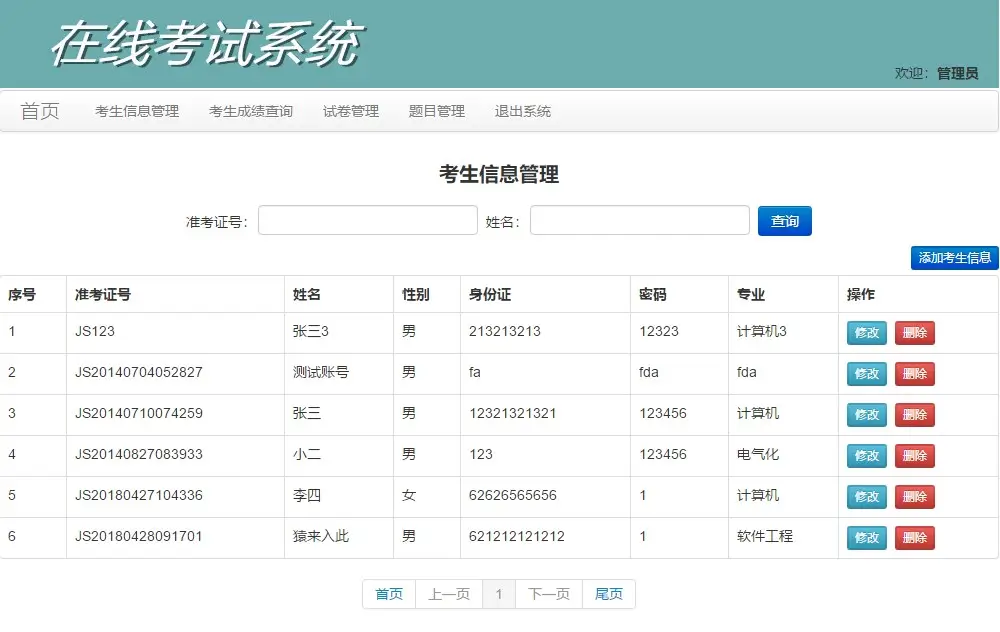Click 尾页 to jump to last page
1000x632 pixels.
point(609,593)
